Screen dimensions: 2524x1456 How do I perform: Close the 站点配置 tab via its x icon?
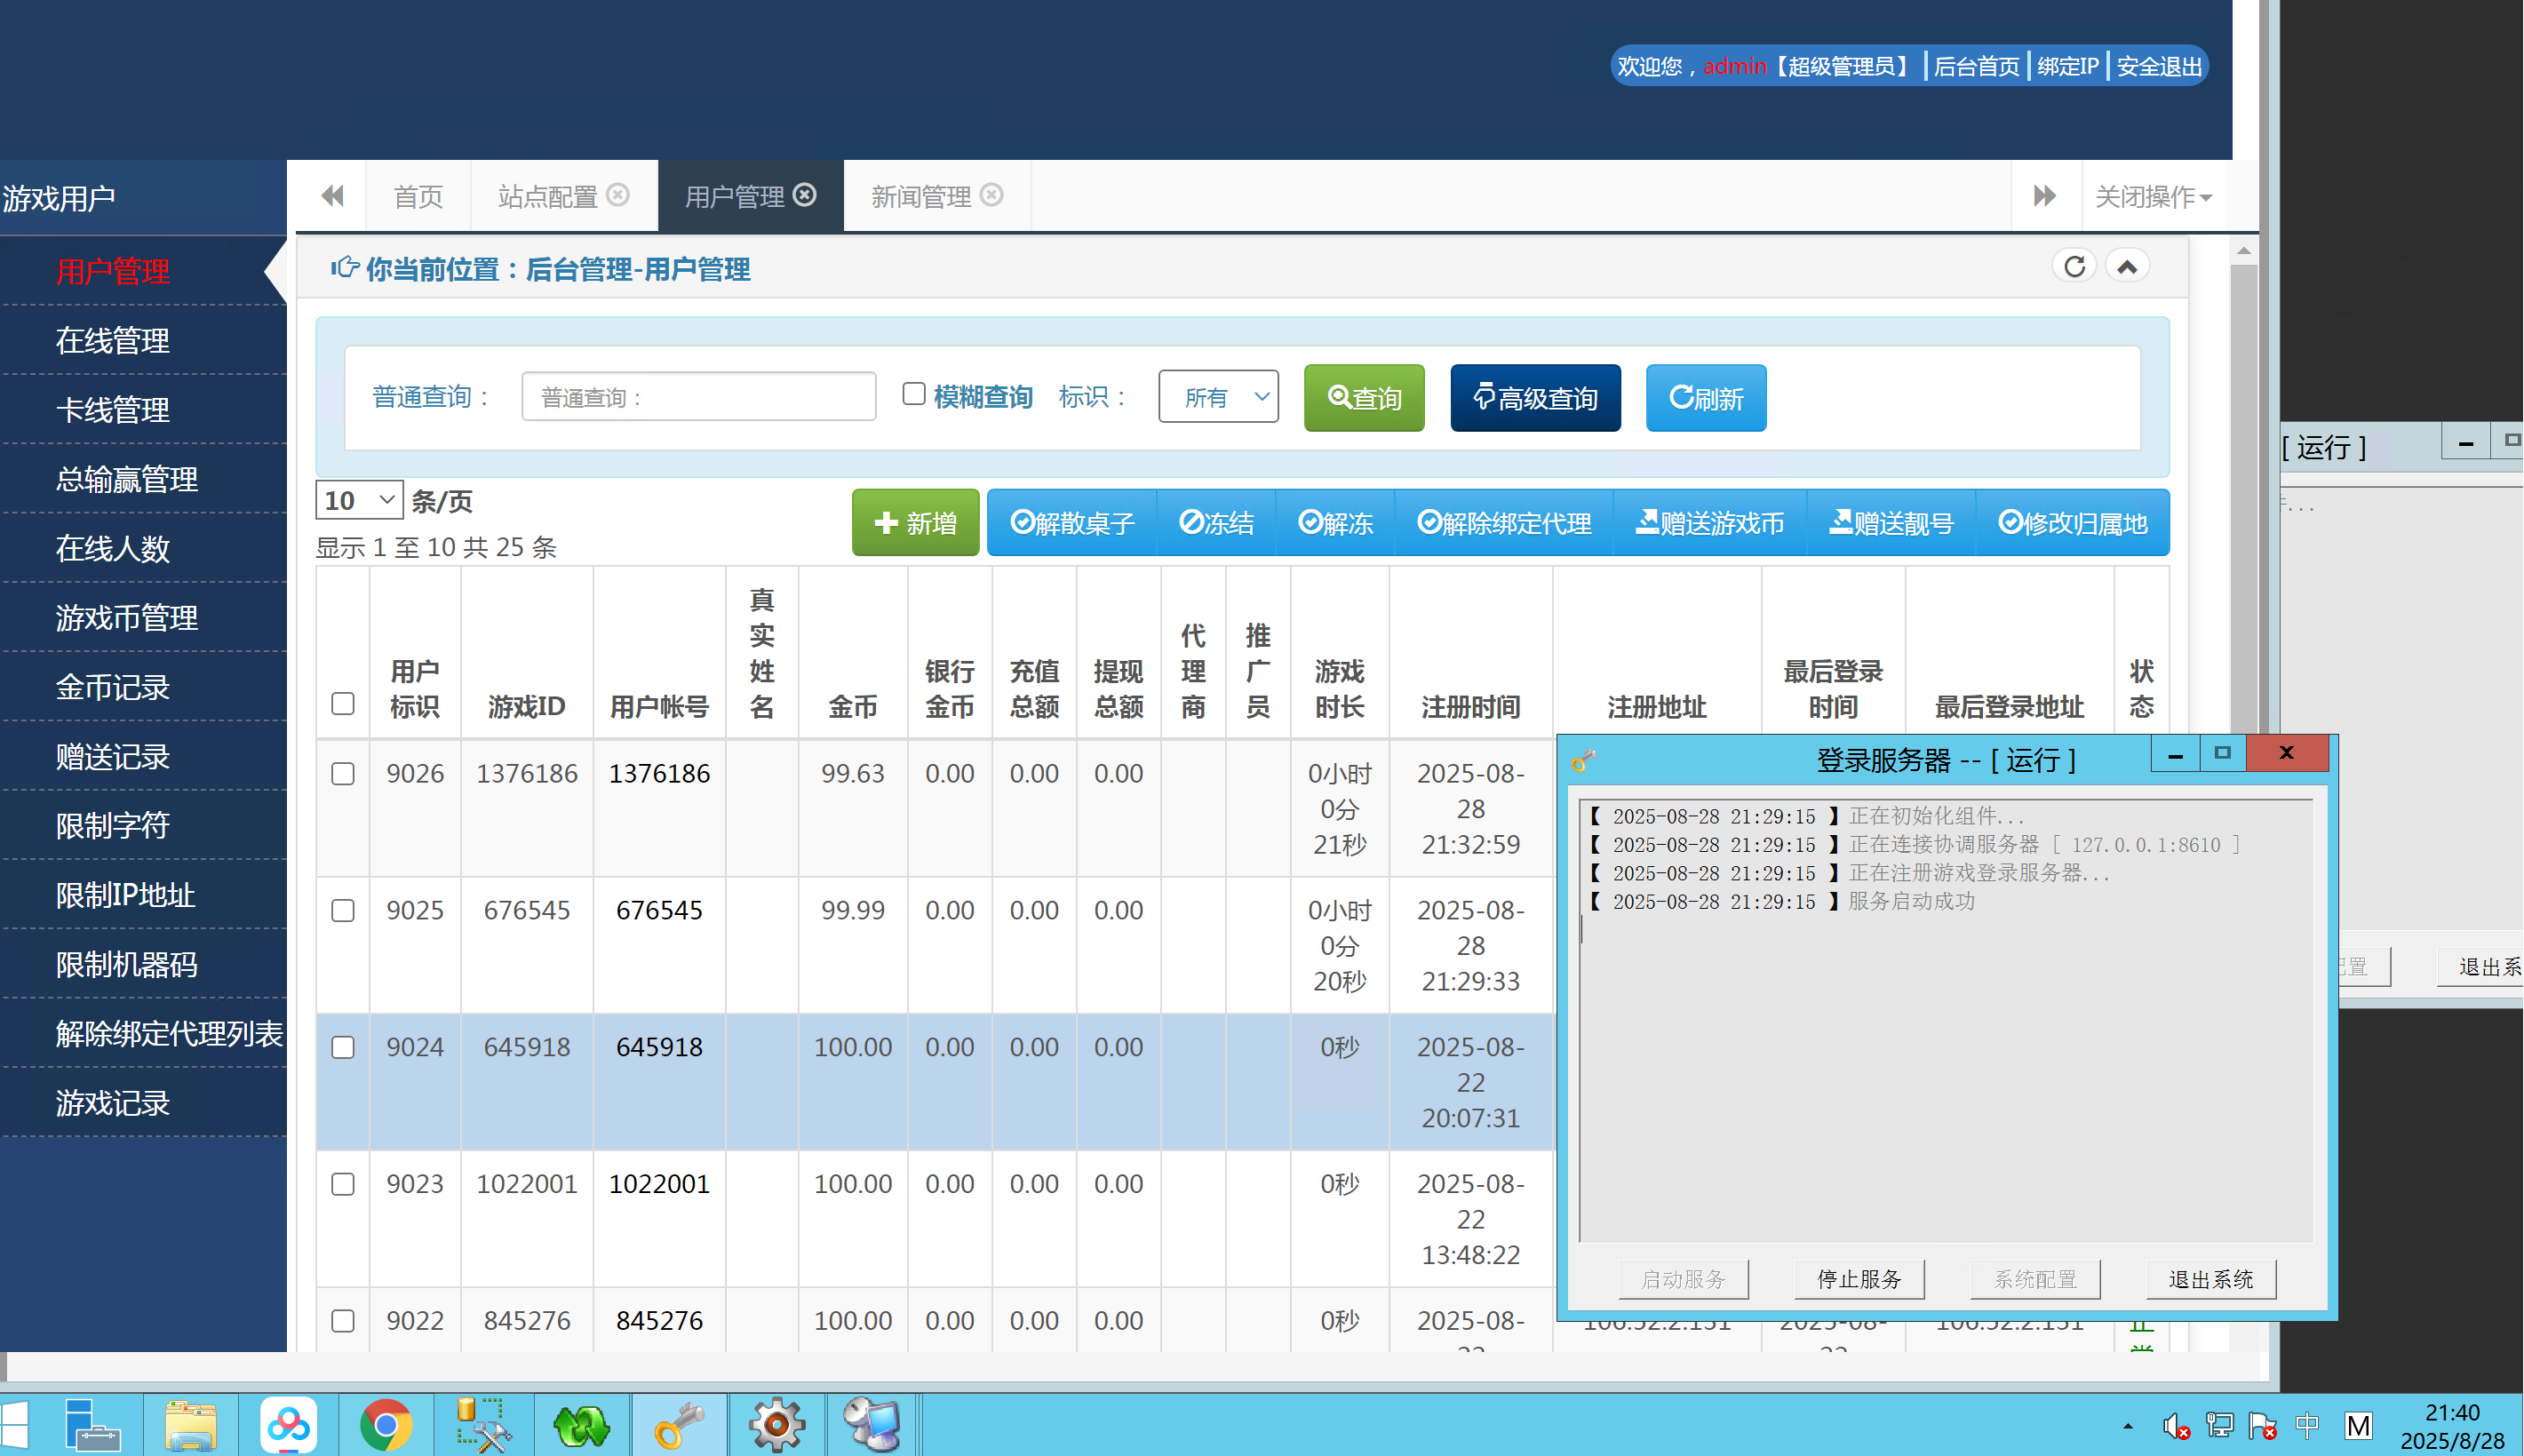pos(618,194)
